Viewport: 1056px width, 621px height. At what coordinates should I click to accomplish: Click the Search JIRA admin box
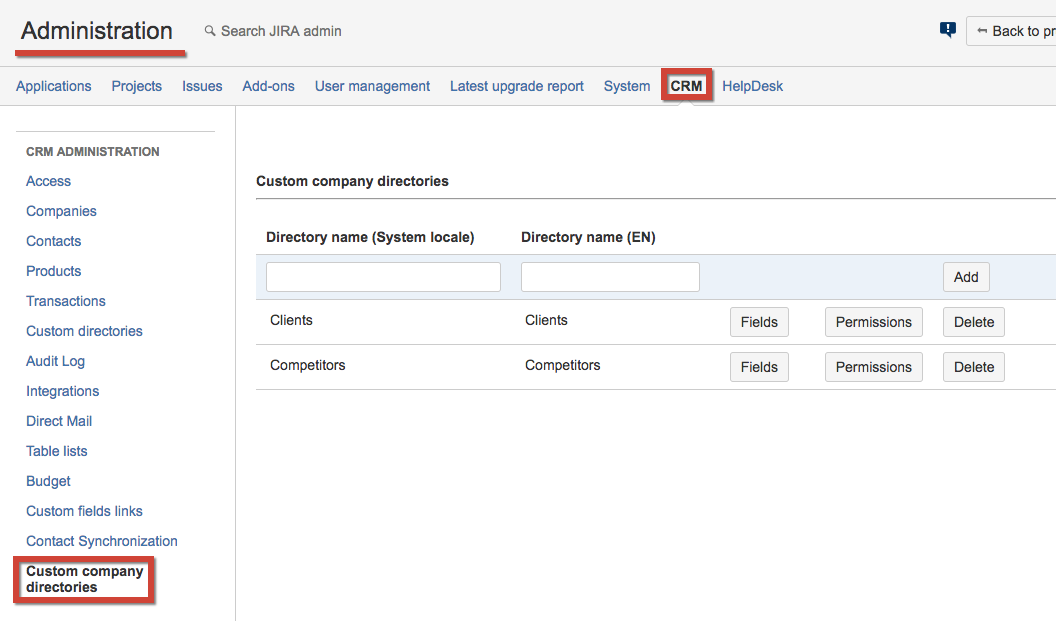[x=281, y=31]
